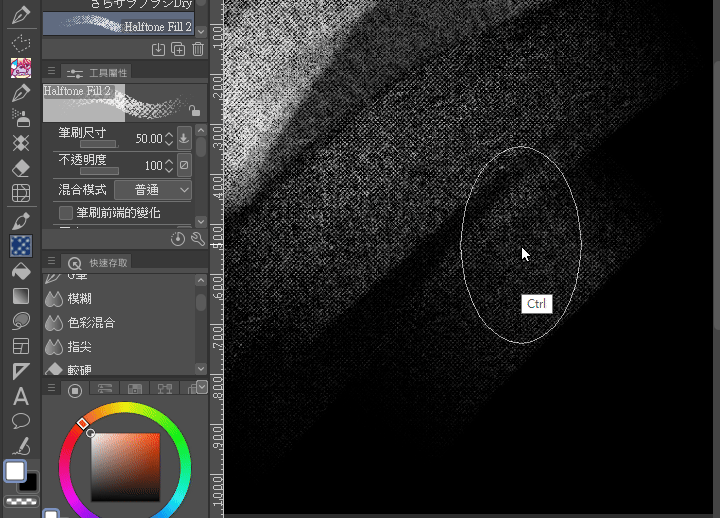Click the color wheel saturation square
This screenshot has height=518, width=720.
click(125, 467)
